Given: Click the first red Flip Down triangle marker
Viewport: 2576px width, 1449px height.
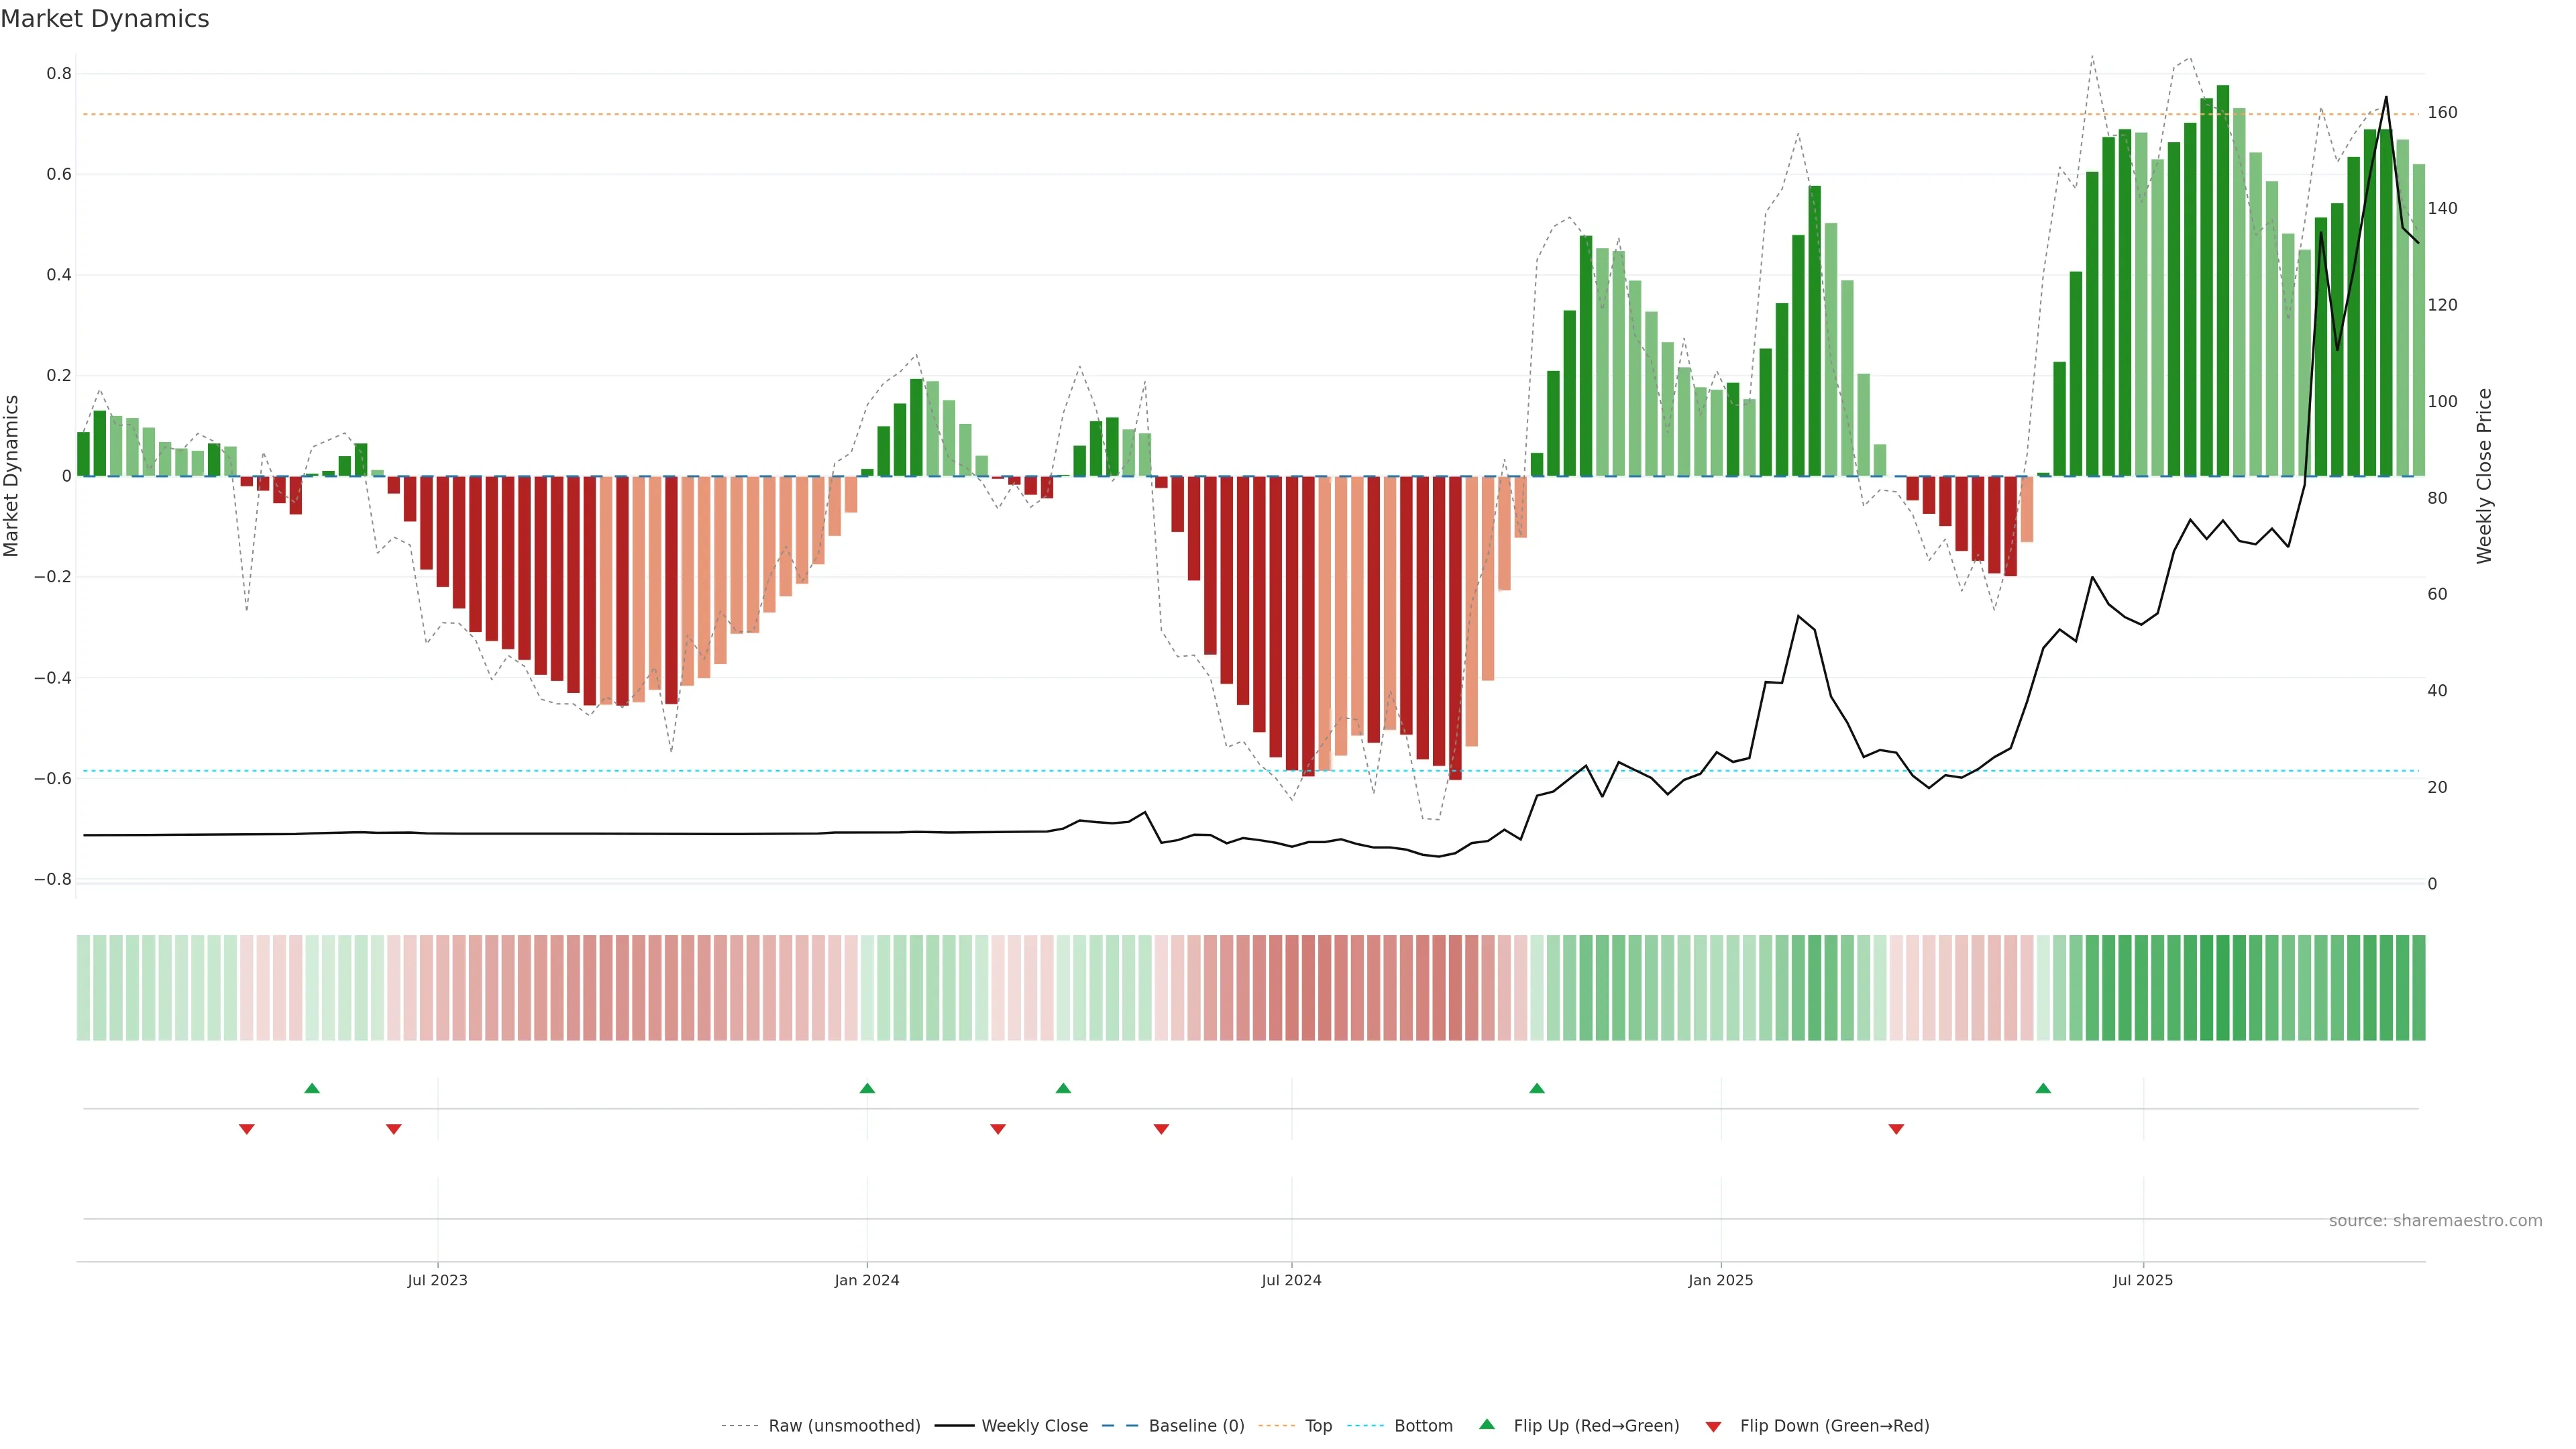Looking at the screenshot, I should [247, 1129].
